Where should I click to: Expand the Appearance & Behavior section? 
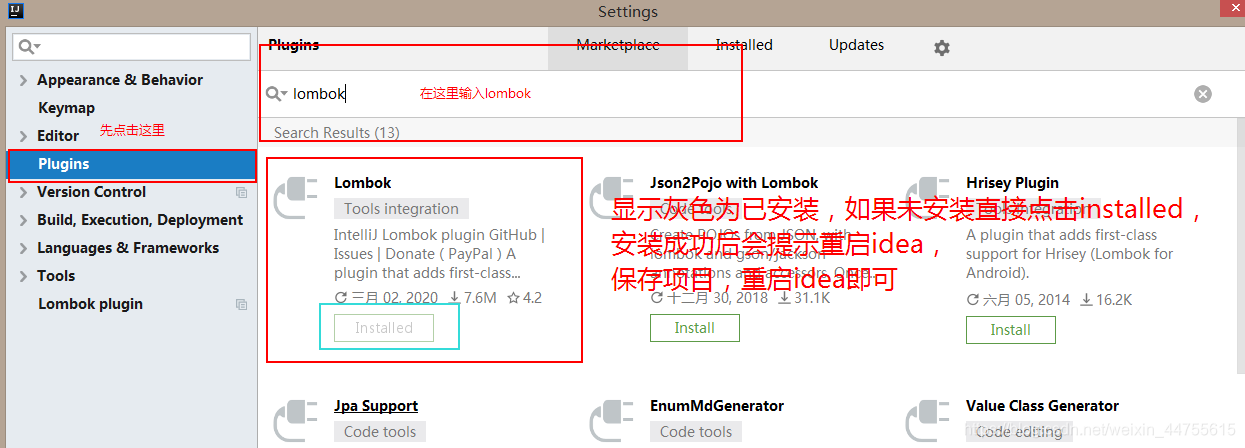point(23,80)
